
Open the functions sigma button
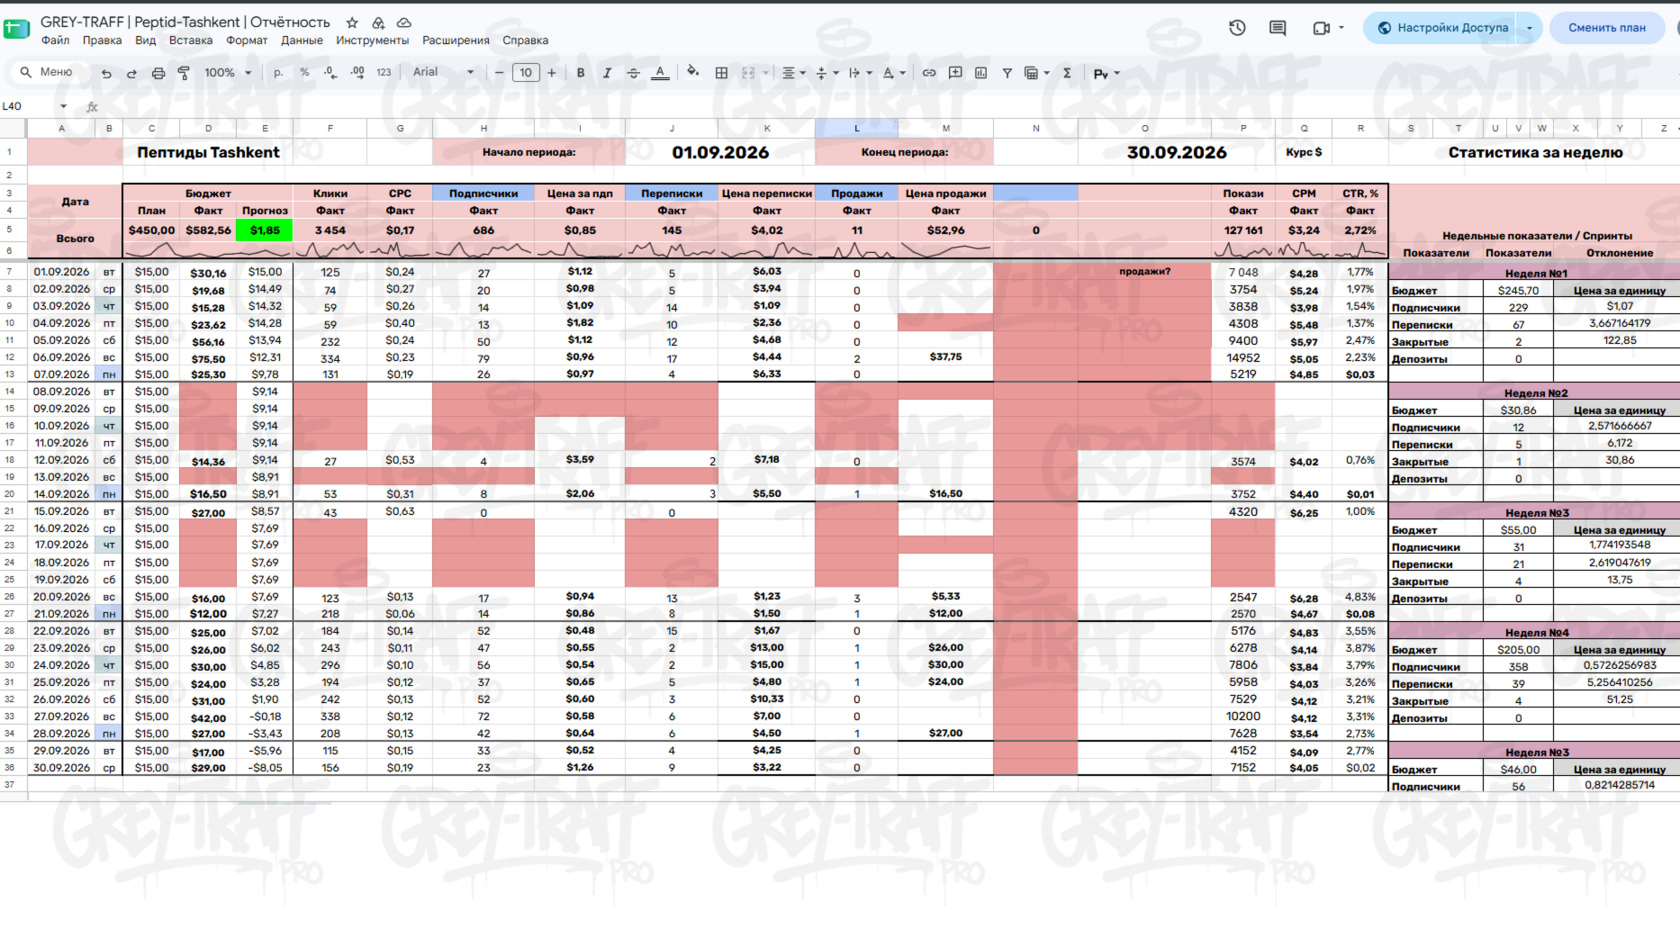point(1067,73)
